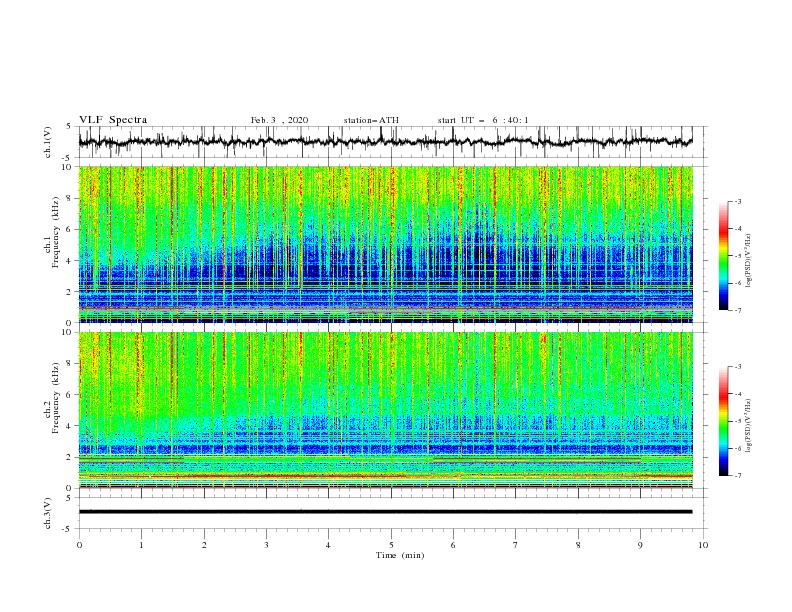Click the "8" kHz tick on ch.1 frequency axis
The width and height of the screenshot is (792, 612).
pyautogui.click(x=70, y=198)
